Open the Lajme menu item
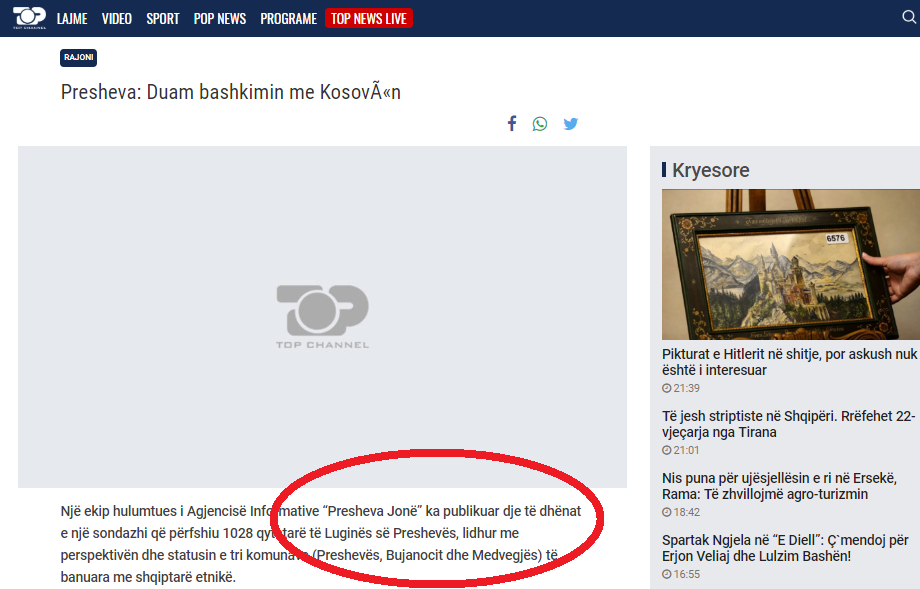 [x=72, y=19]
